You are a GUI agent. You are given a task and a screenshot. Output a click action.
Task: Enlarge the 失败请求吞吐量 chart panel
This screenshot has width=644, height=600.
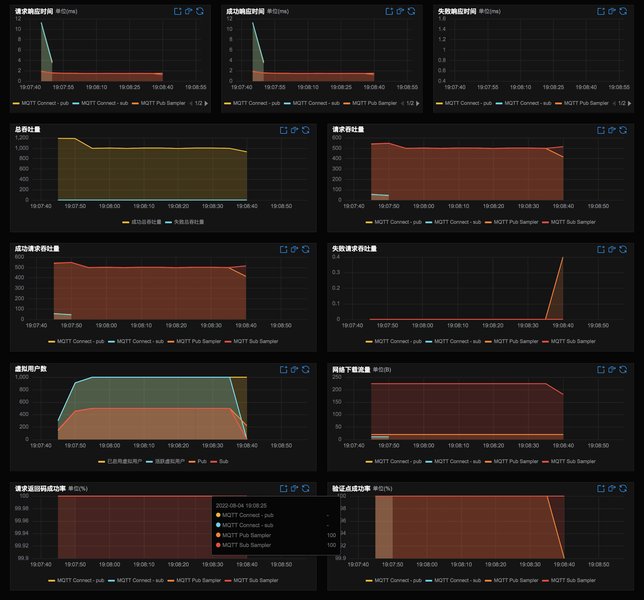tap(600, 249)
